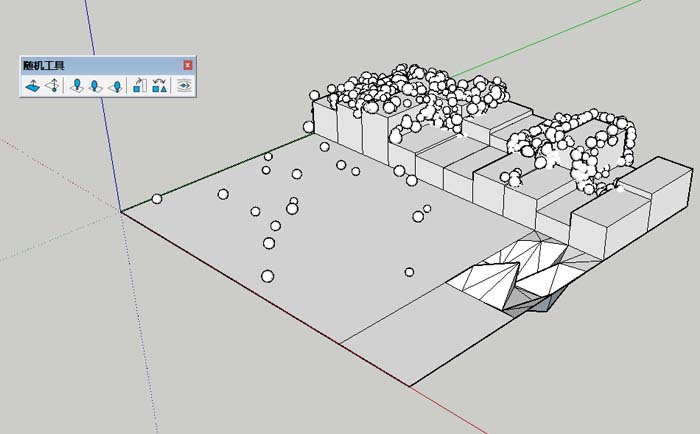
Task: Click the random swap shapes tool icon
Action: (158, 86)
